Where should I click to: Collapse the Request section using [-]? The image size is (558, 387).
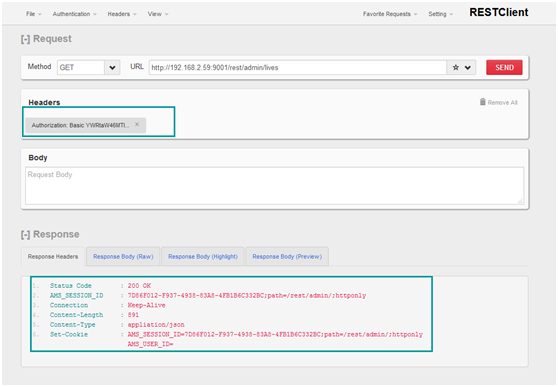point(25,39)
